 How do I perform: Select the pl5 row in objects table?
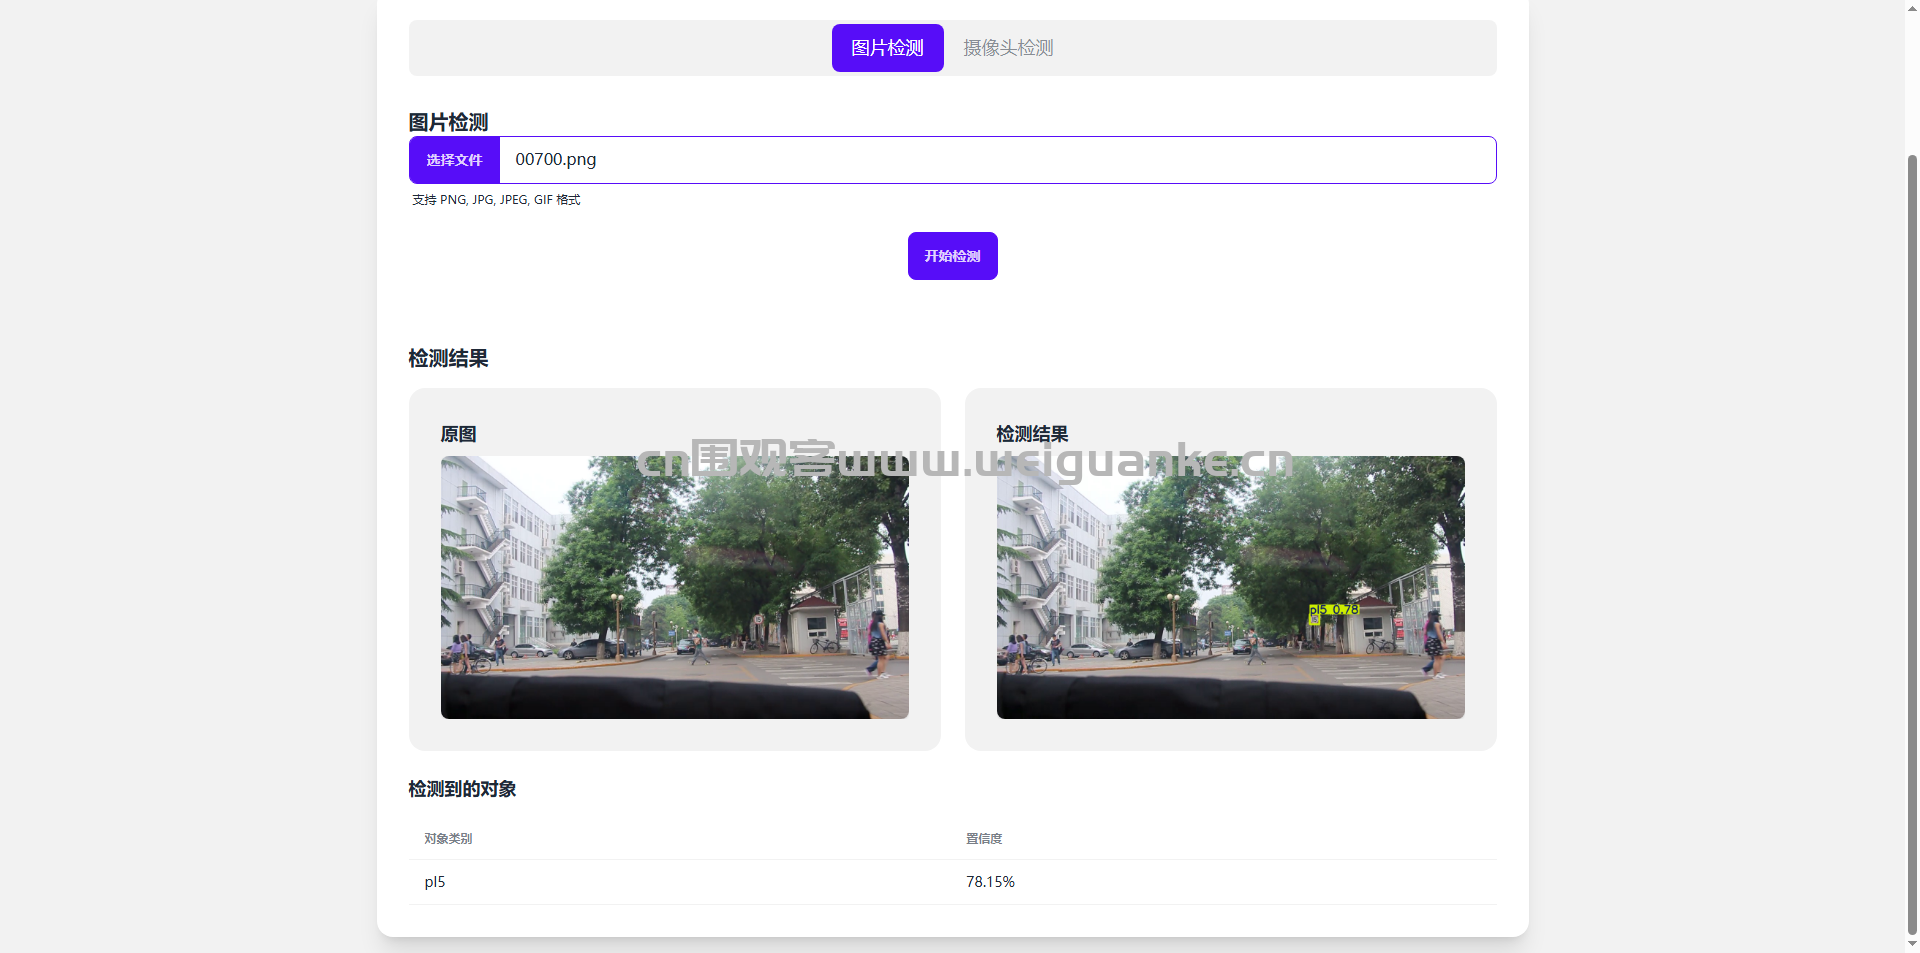(x=435, y=882)
